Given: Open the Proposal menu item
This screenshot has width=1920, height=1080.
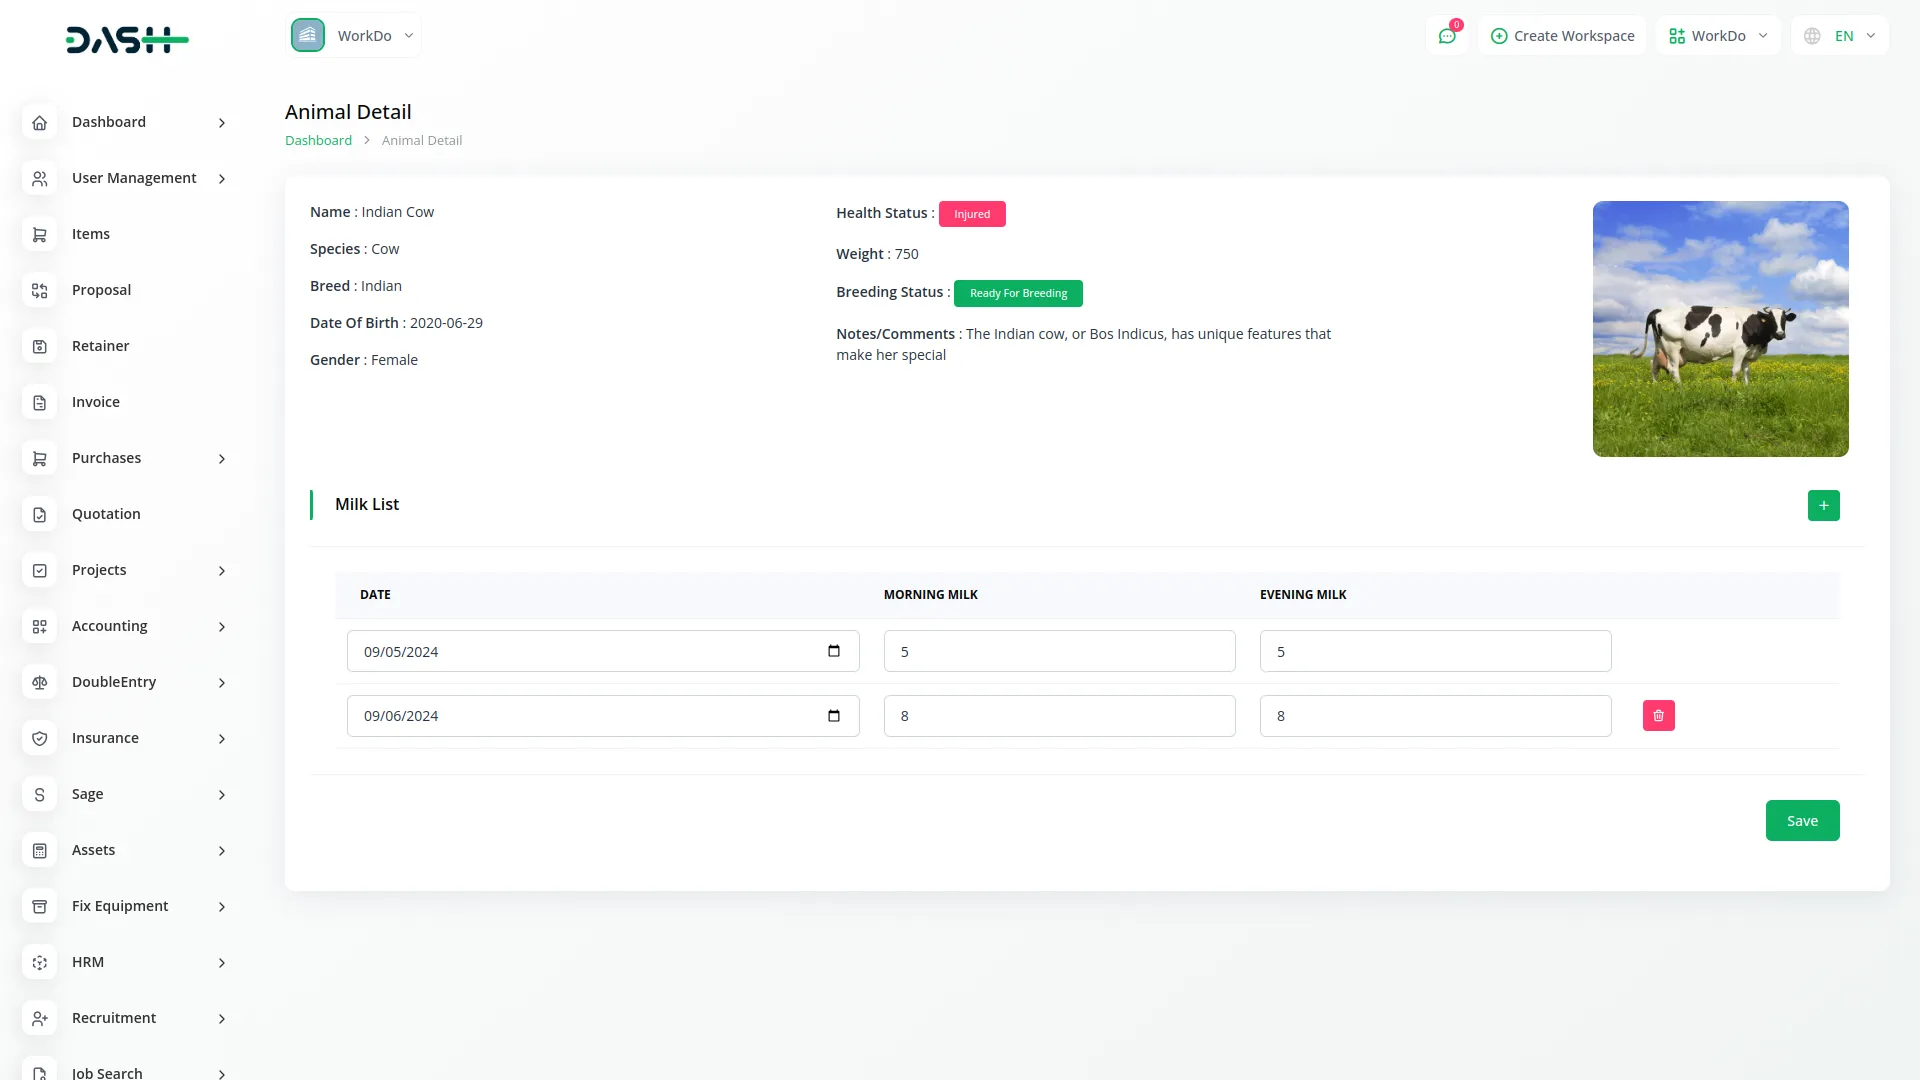Looking at the screenshot, I should tap(101, 290).
